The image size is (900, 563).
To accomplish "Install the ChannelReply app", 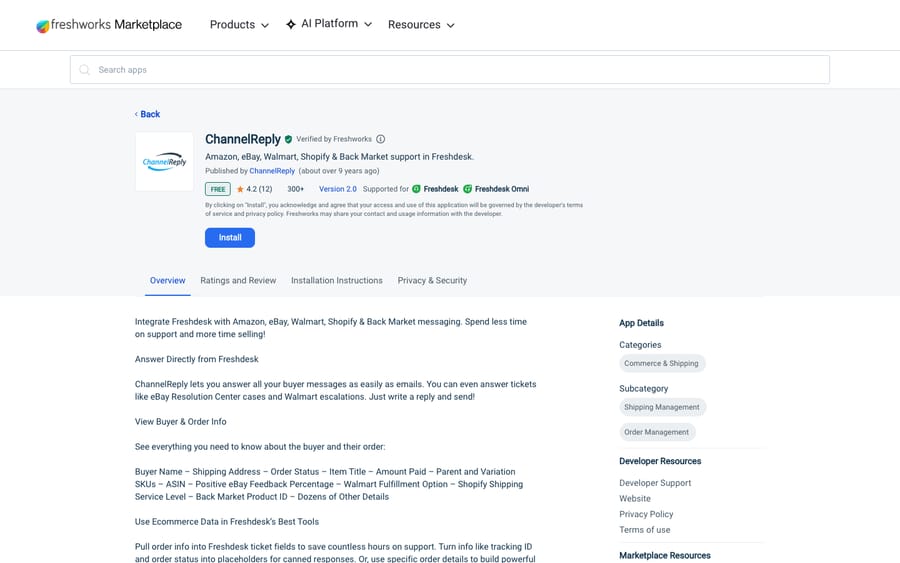I will coord(230,238).
